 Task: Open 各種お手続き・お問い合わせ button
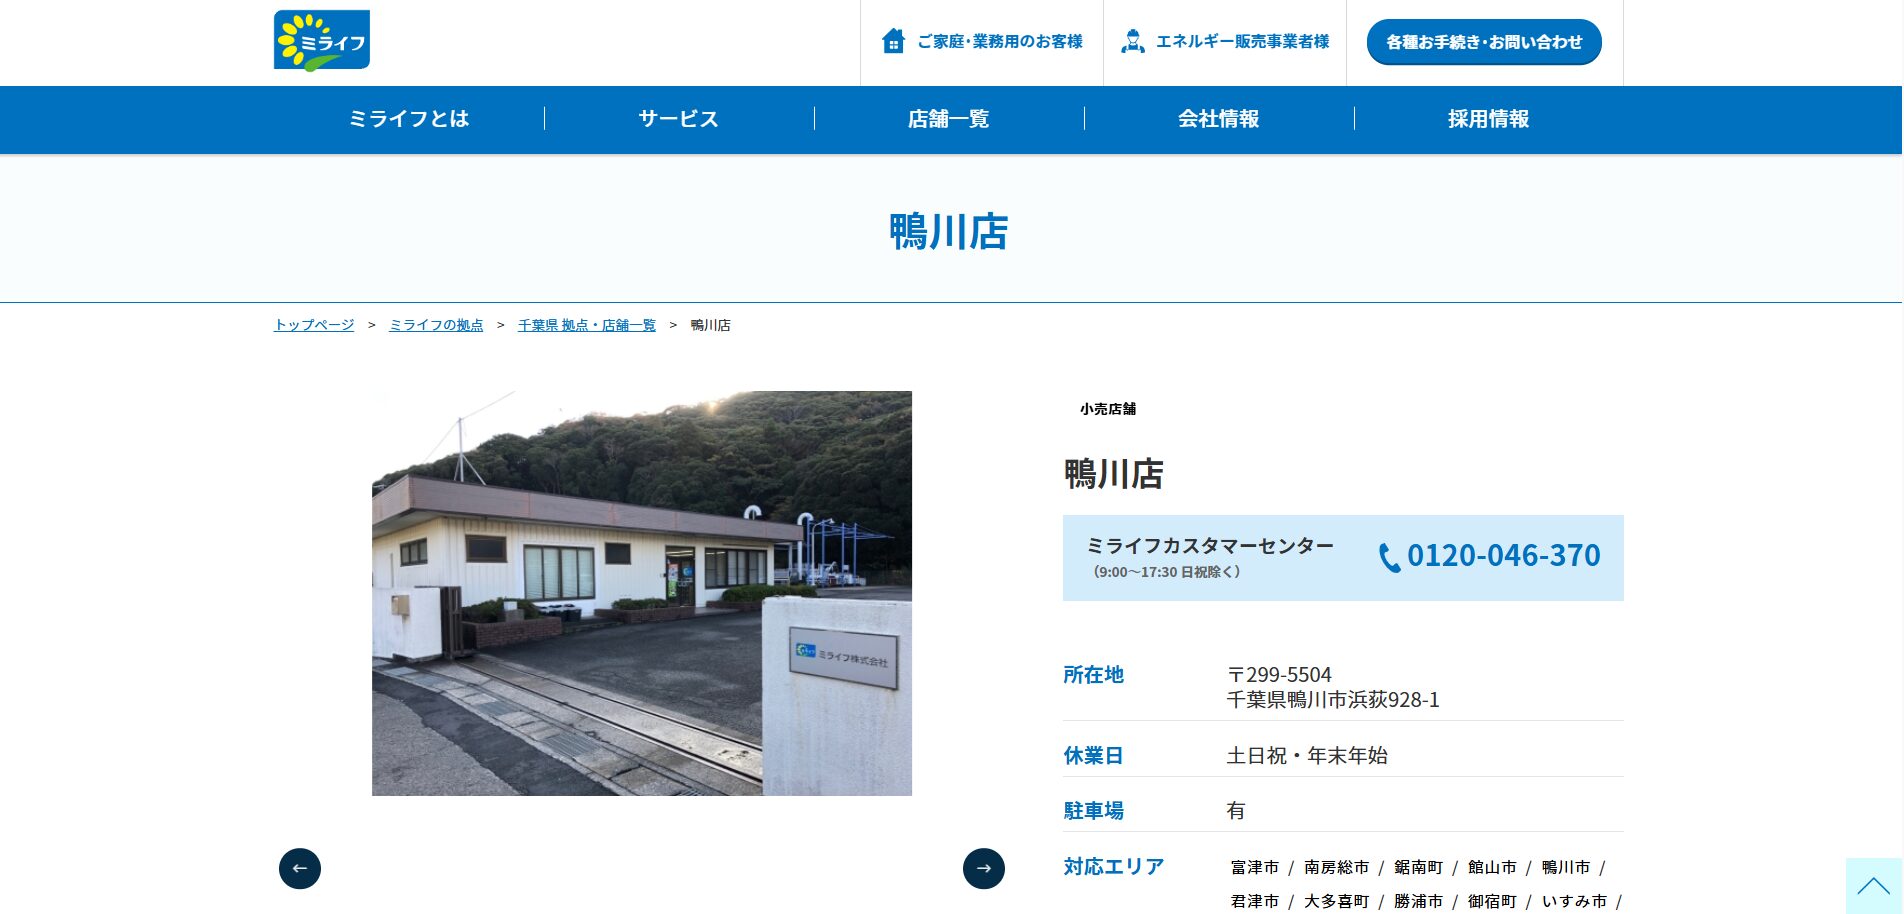click(1483, 42)
